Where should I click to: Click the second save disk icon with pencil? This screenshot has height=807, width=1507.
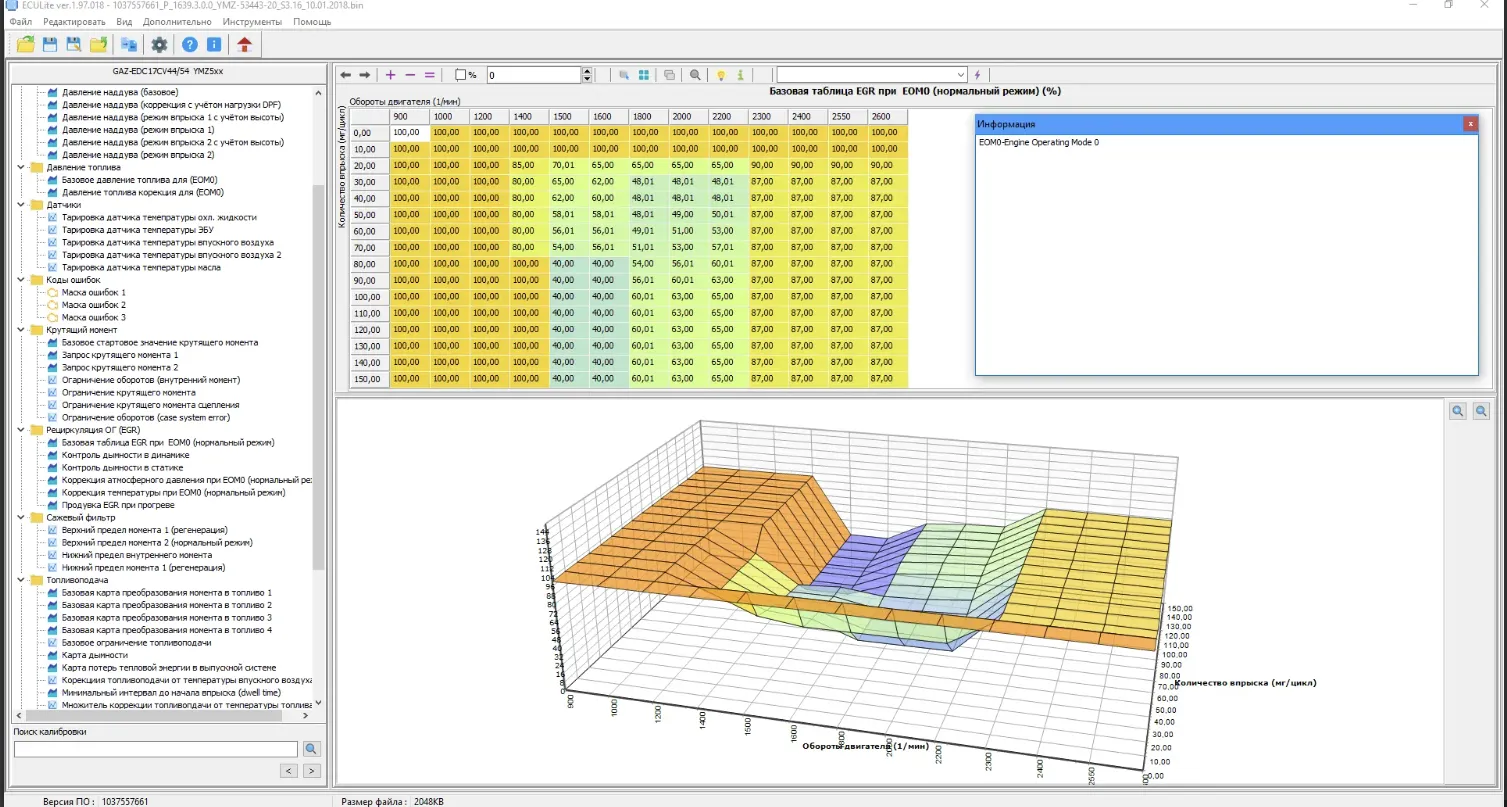click(74, 44)
